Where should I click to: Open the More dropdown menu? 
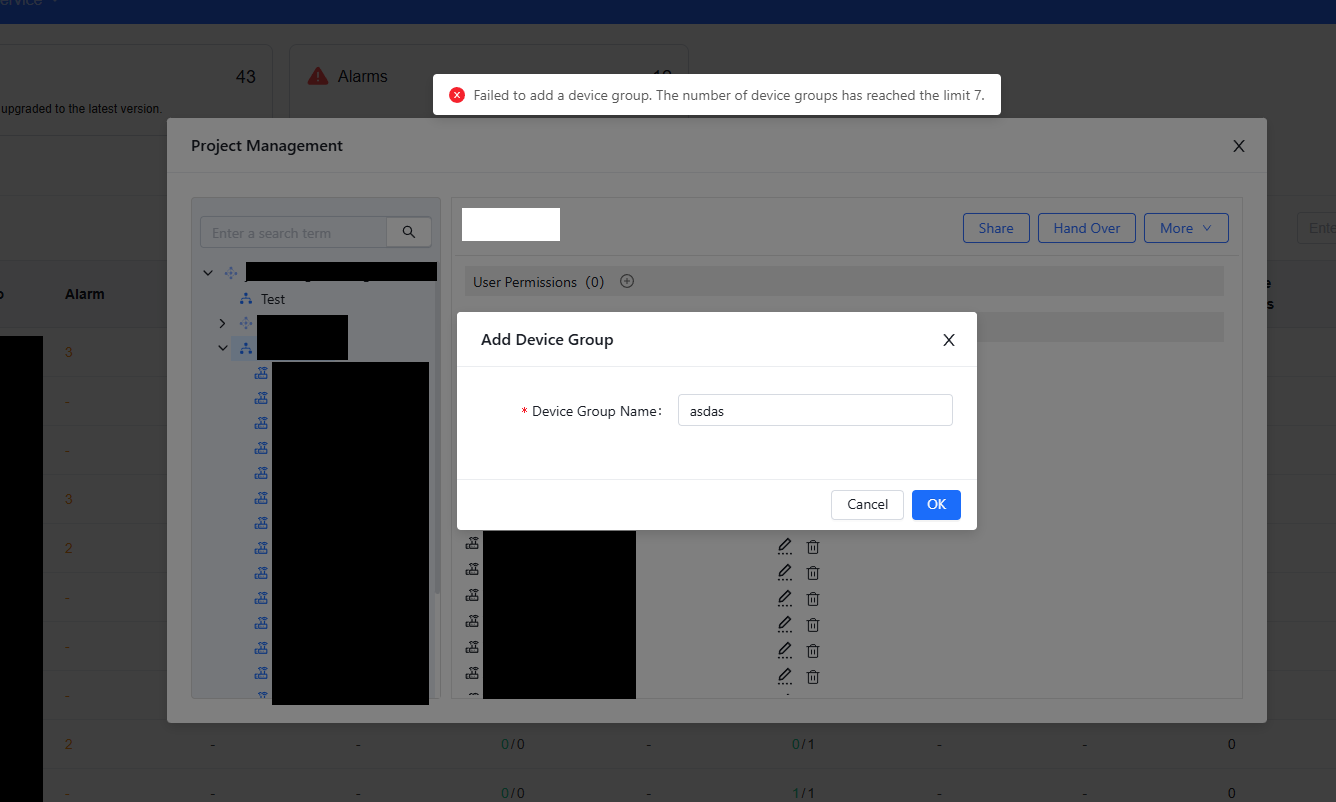pyautogui.click(x=1185, y=228)
